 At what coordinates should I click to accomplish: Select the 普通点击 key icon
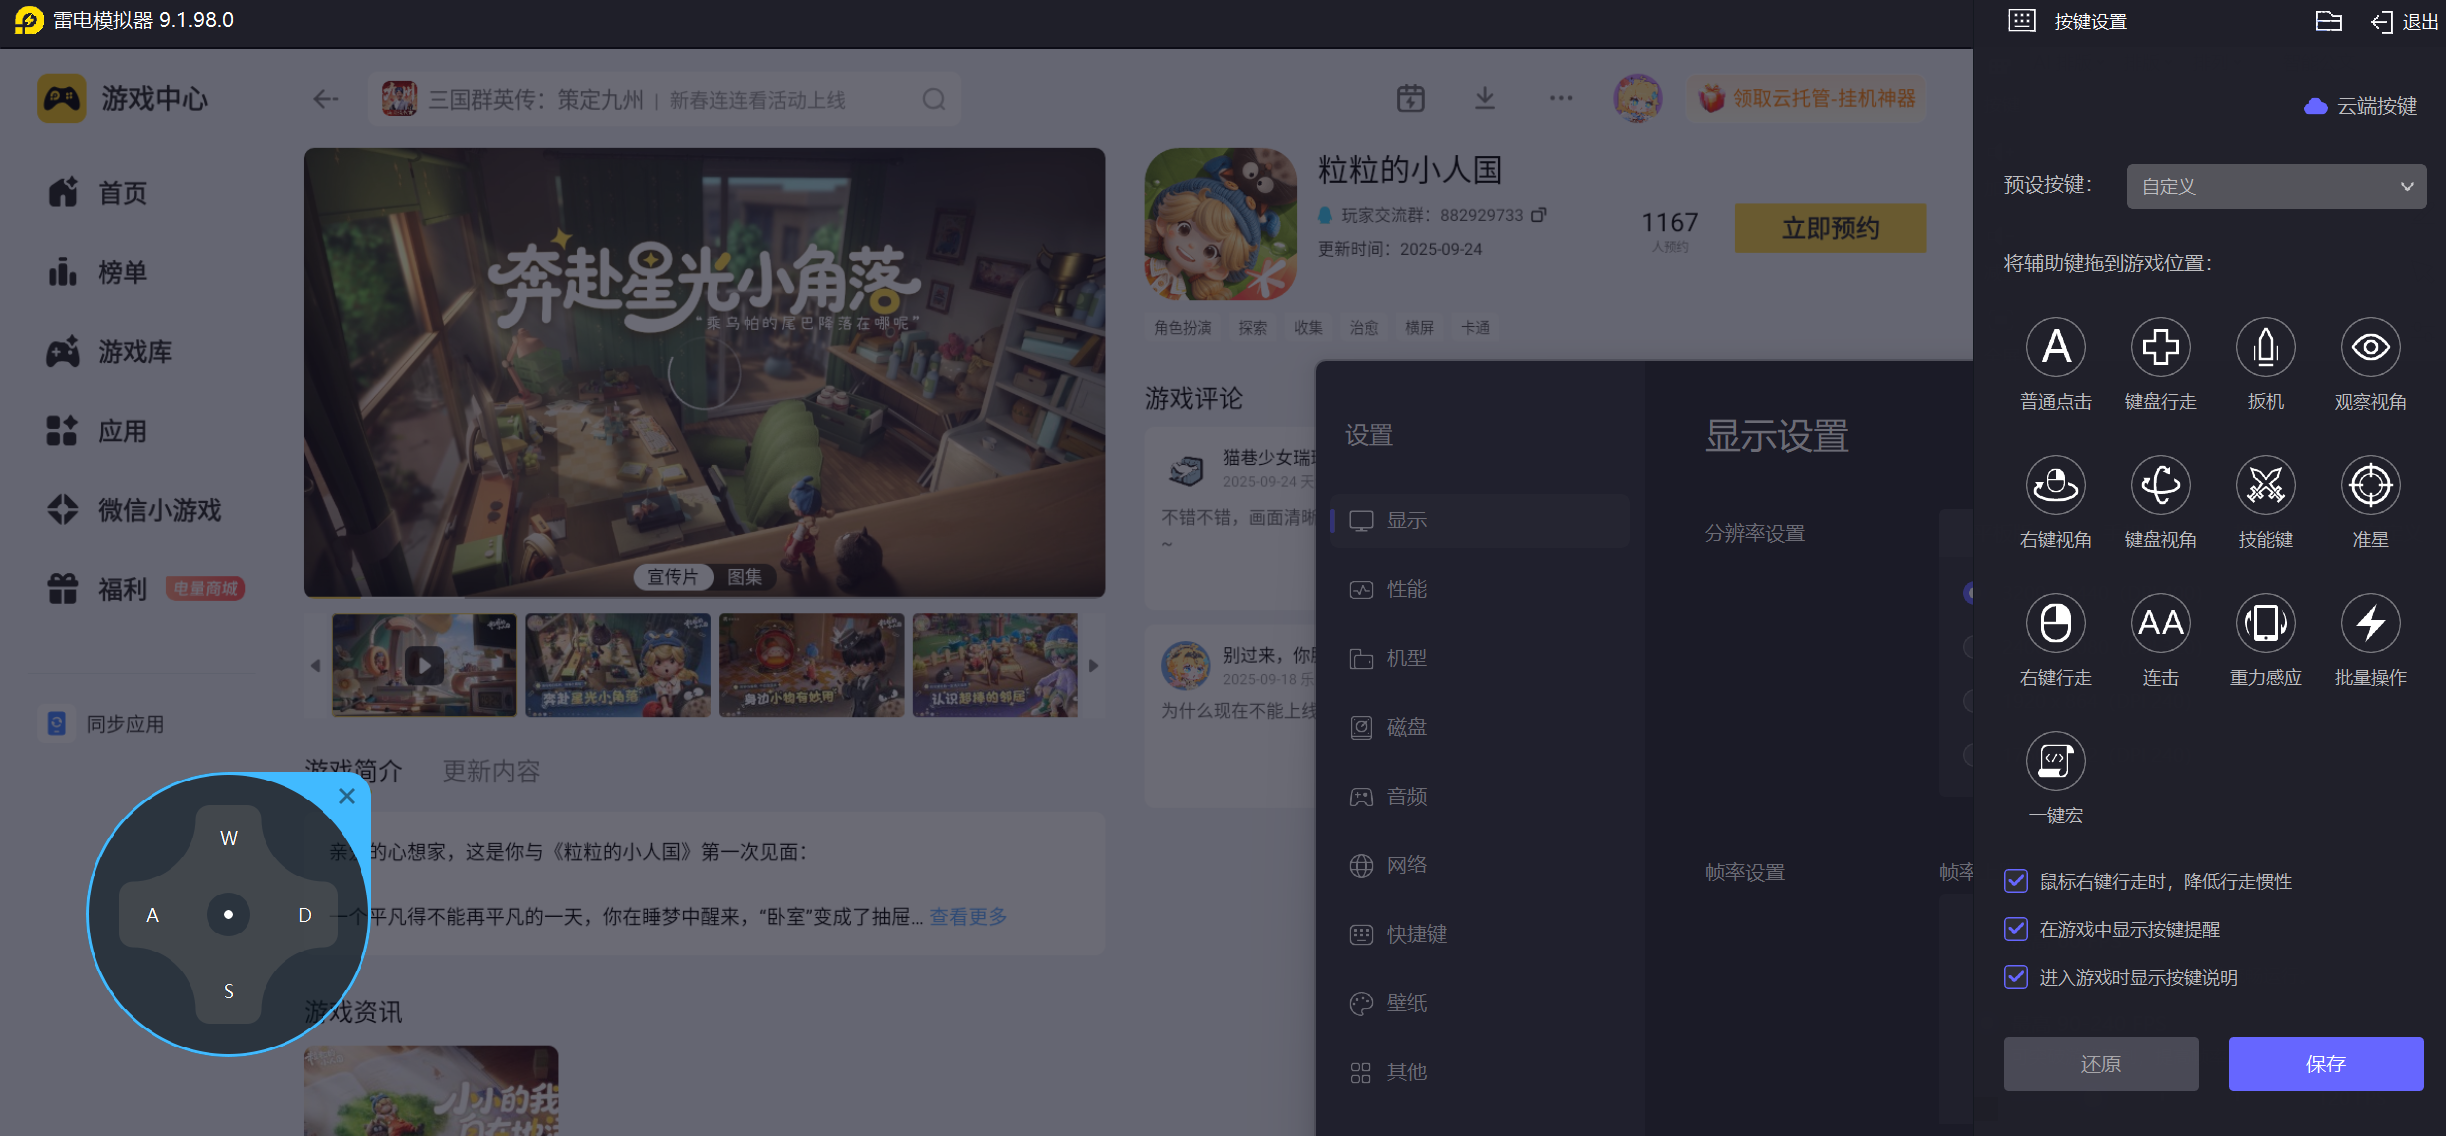2055,348
